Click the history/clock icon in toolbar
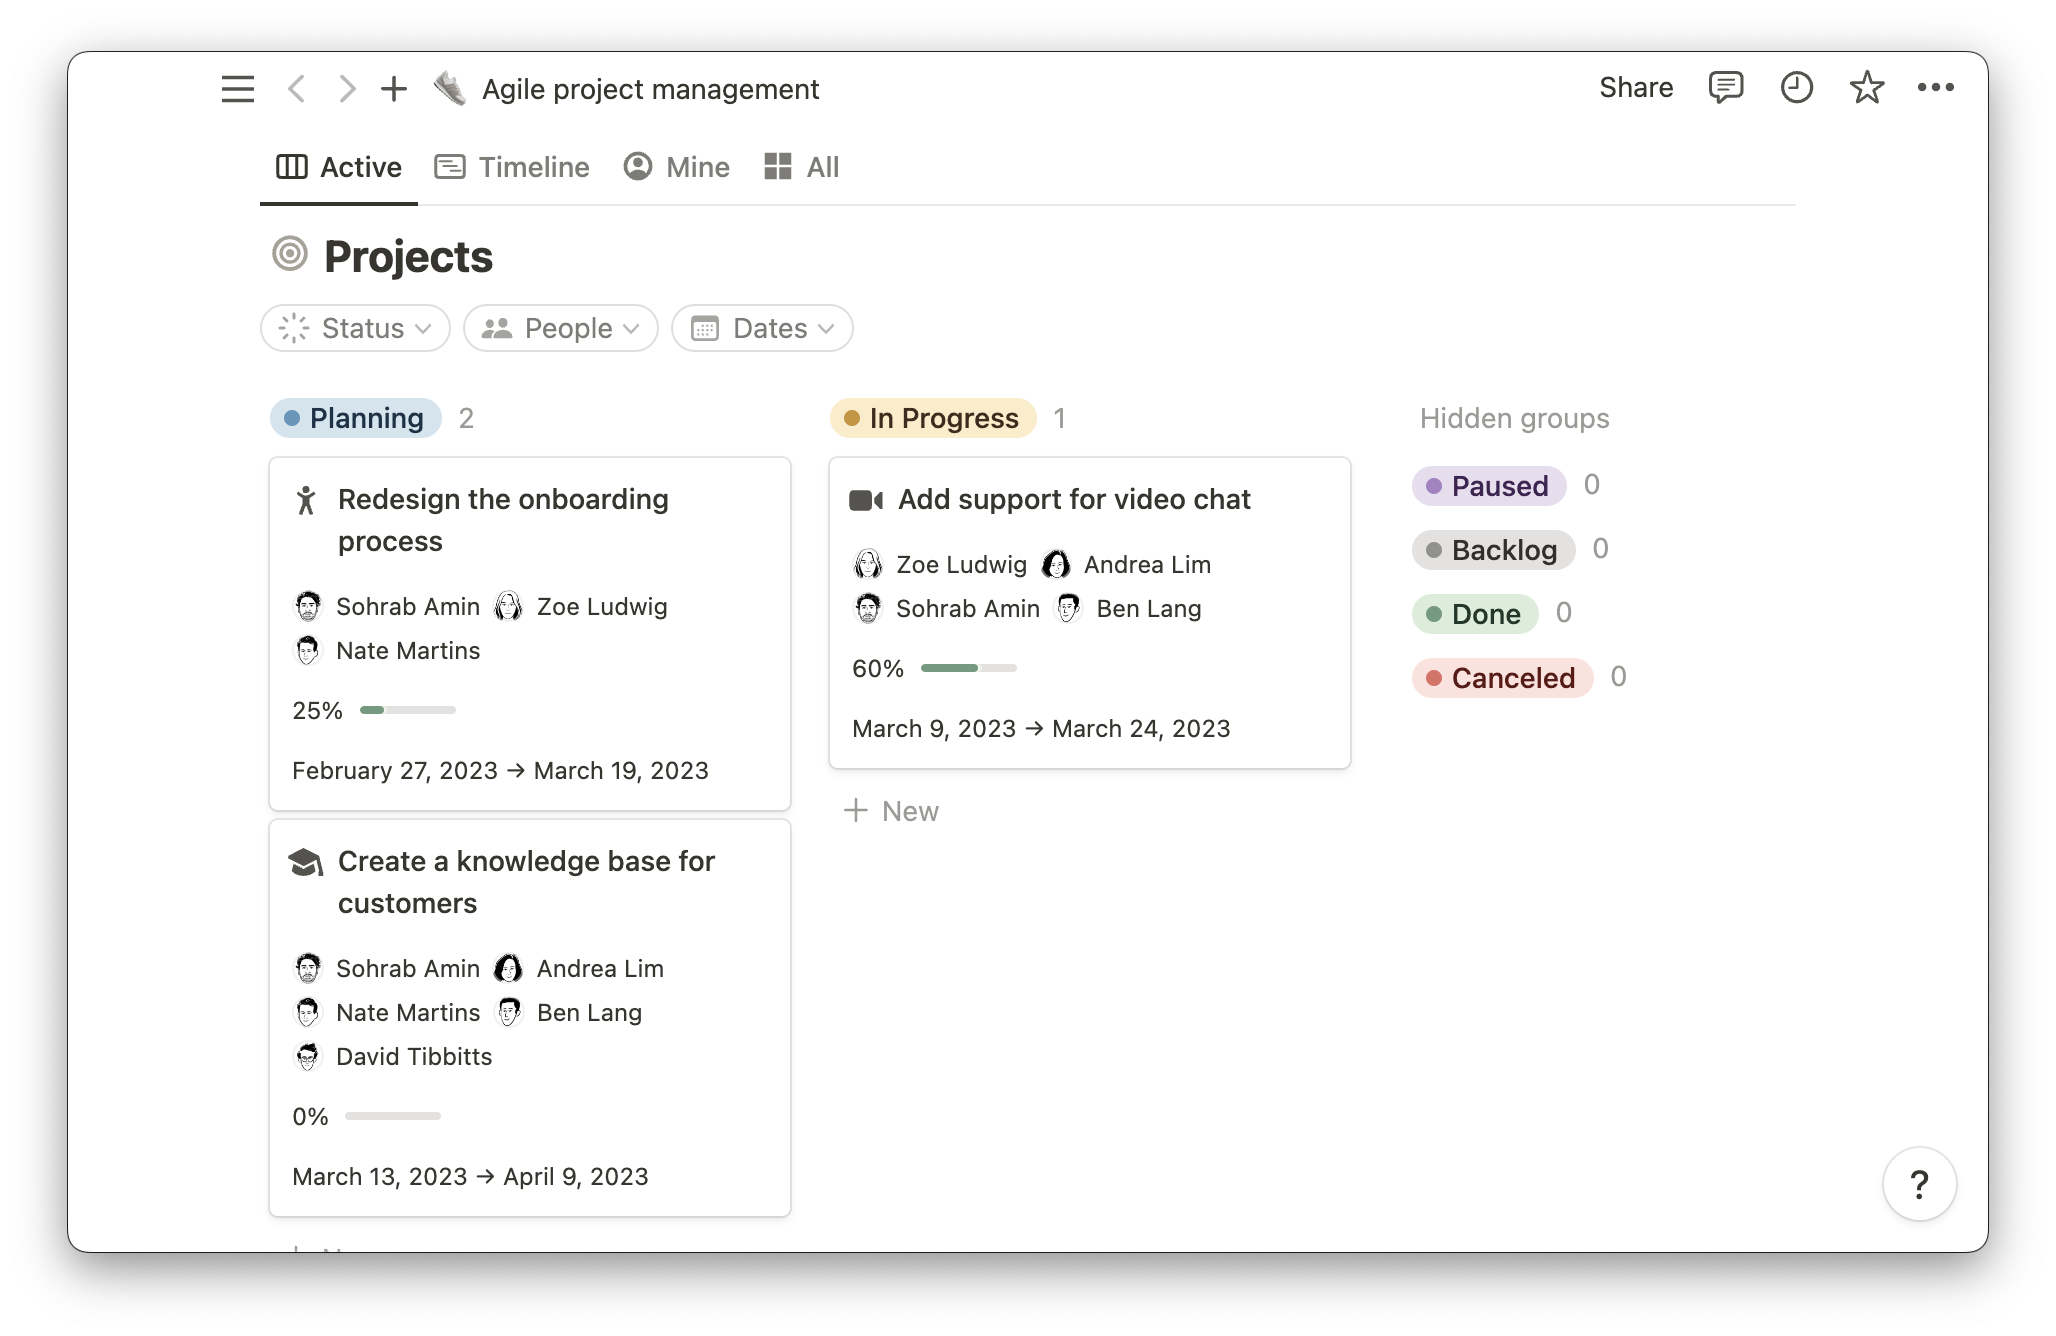This screenshot has height=1336, width=2056. pyautogui.click(x=1797, y=87)
